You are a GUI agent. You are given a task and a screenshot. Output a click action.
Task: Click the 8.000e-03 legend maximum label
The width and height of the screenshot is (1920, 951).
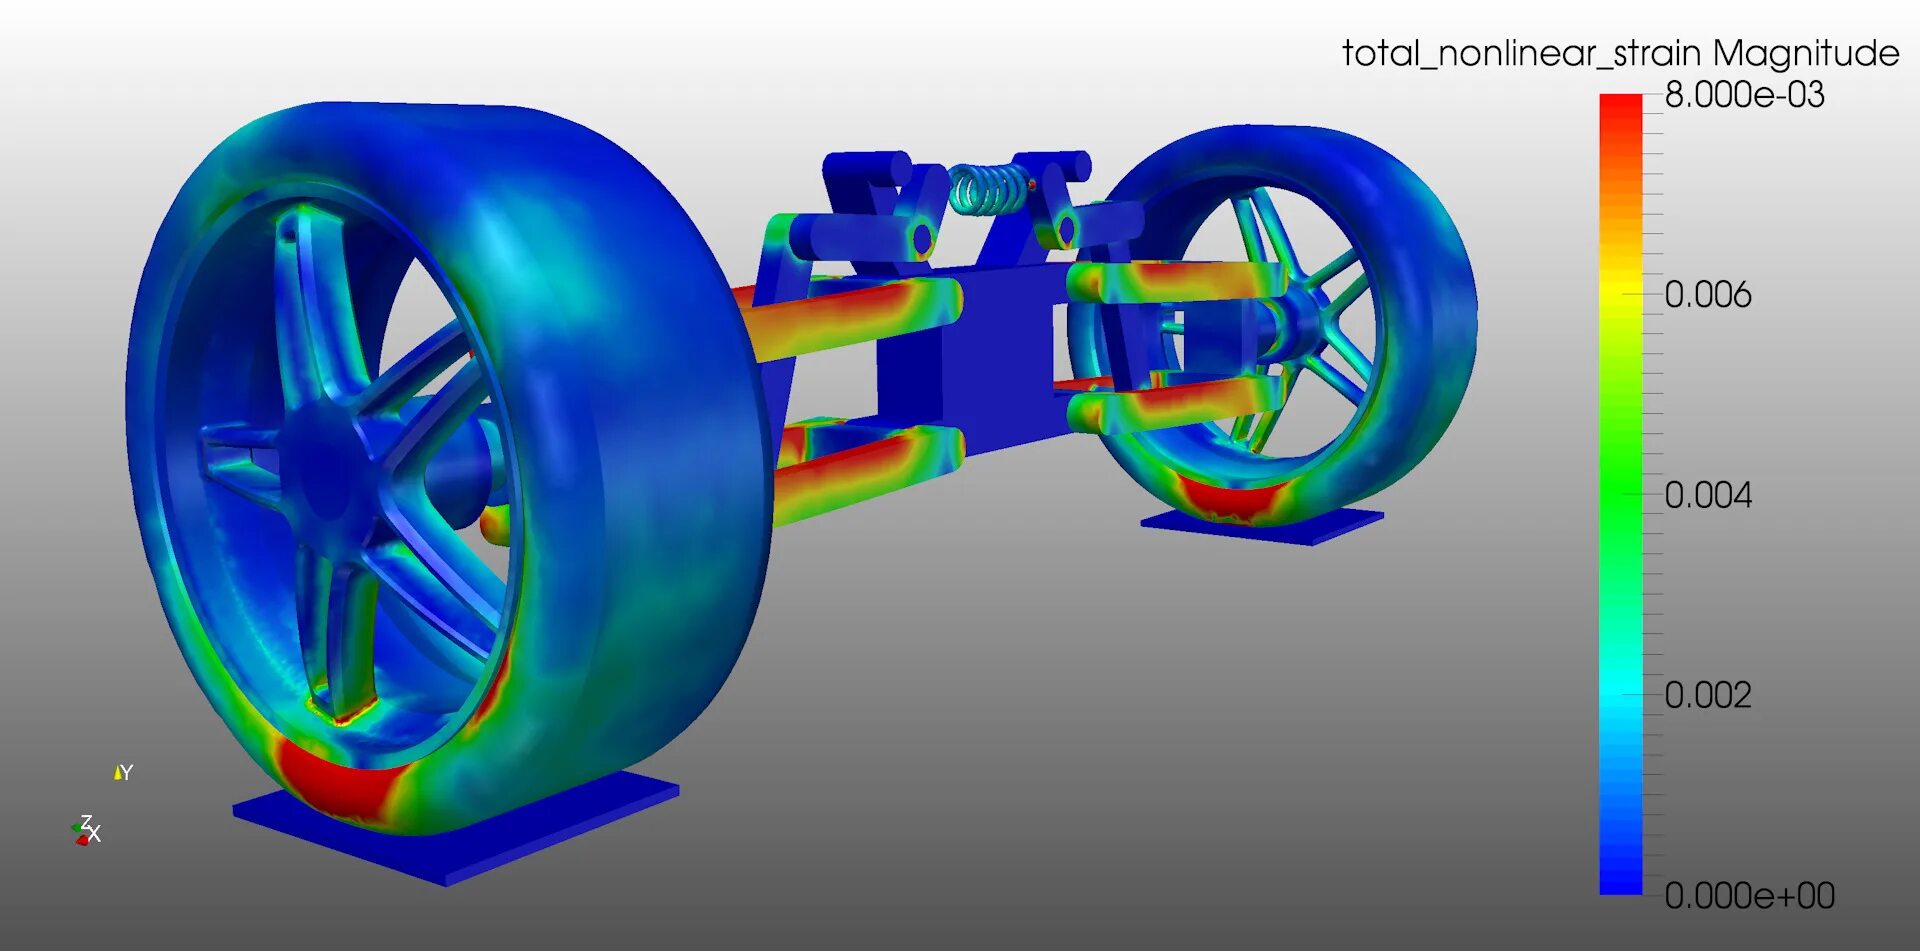1744,95
